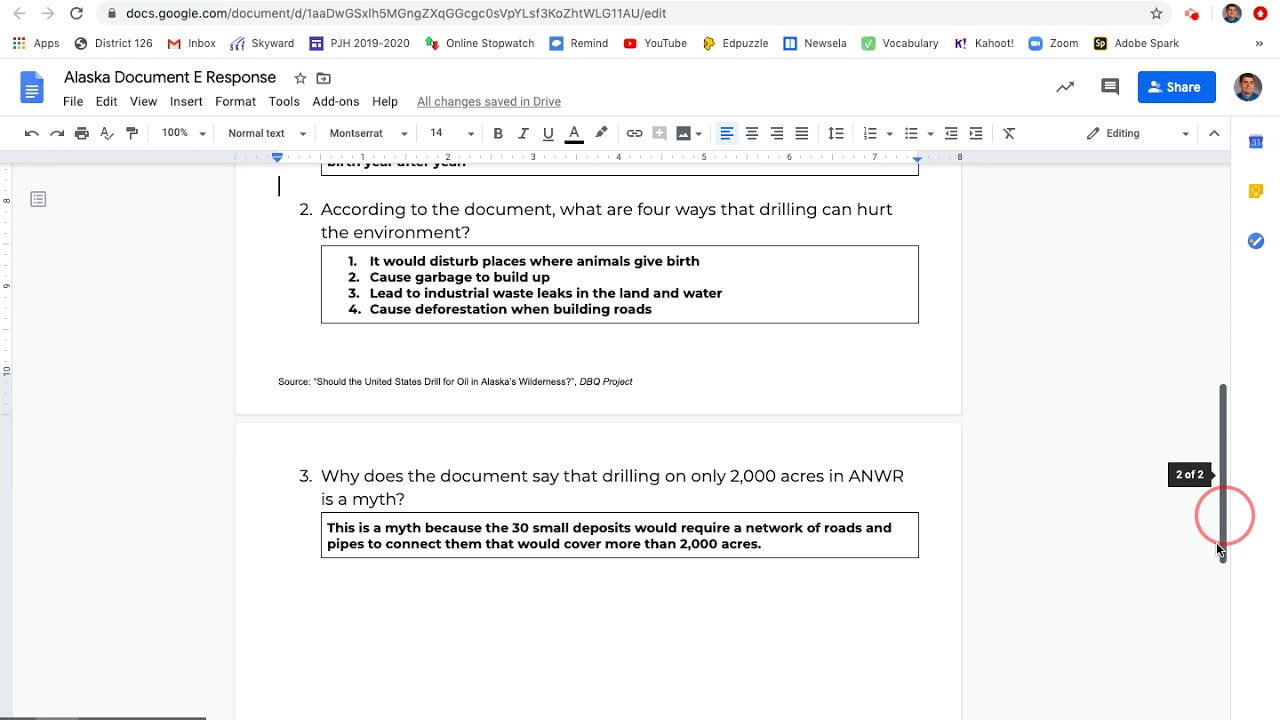Viewport: 1280px width, 720px height.
Task: Run spelling and grammar check icon
Action: coord(107,133)
